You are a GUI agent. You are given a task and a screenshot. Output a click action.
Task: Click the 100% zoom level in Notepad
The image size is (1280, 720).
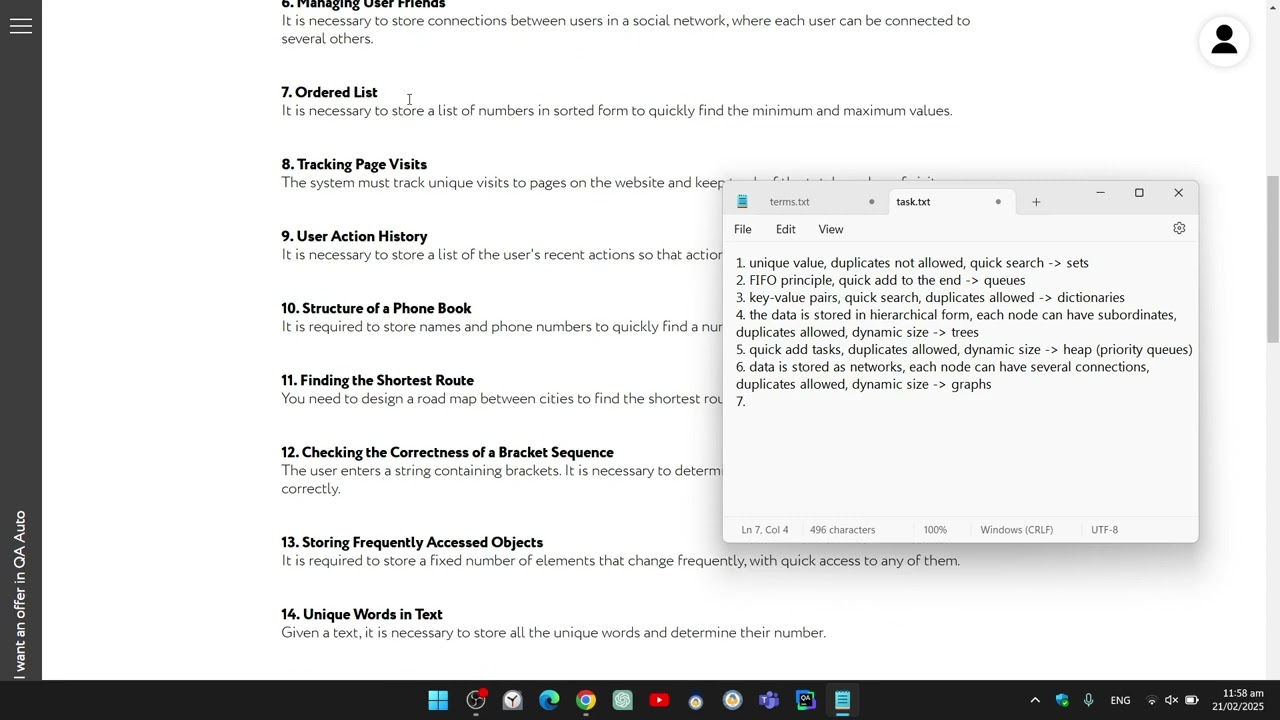point(935,530)
